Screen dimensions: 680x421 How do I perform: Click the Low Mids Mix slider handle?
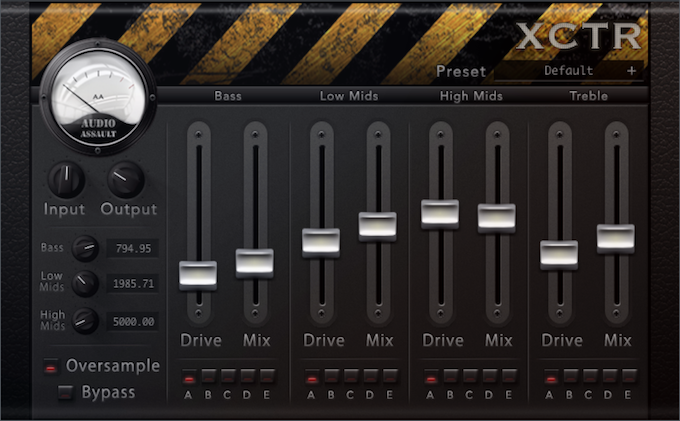378,226
